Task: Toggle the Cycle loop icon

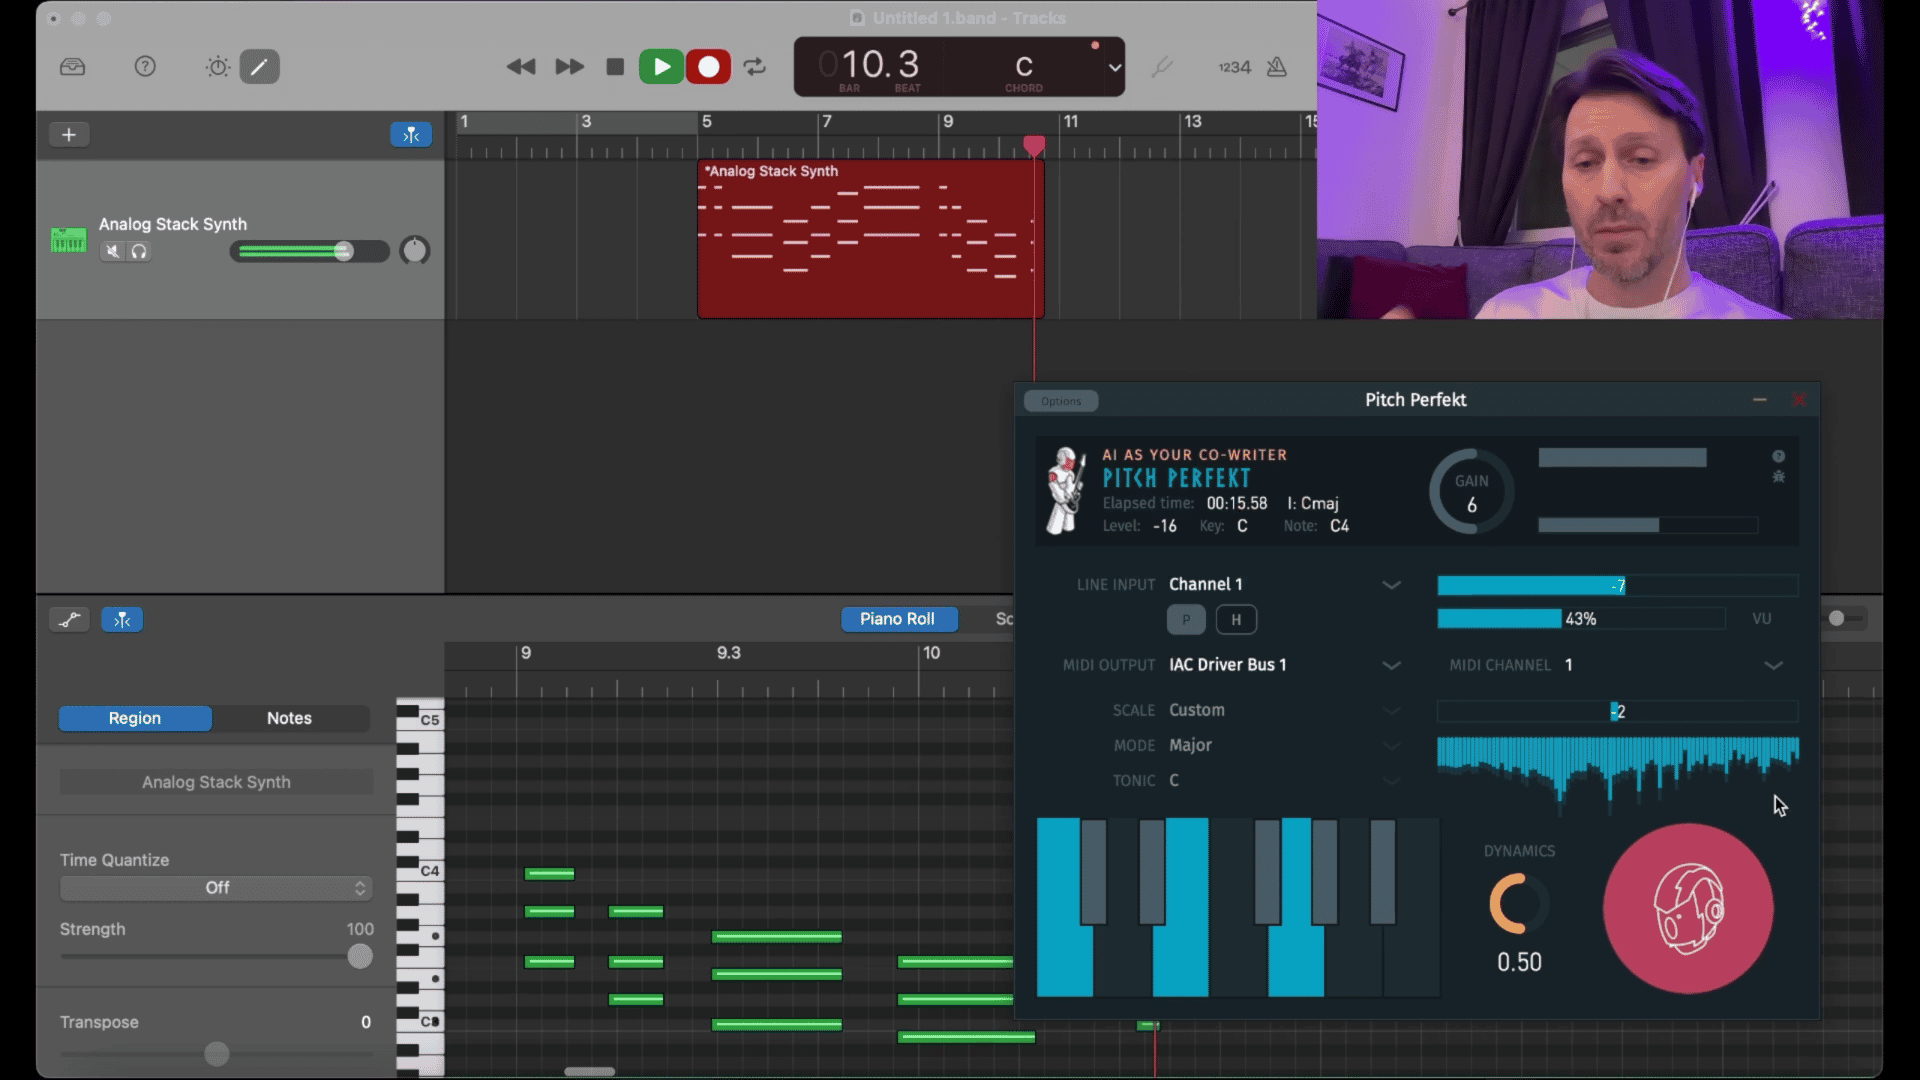Action: (x=755, y=67)
